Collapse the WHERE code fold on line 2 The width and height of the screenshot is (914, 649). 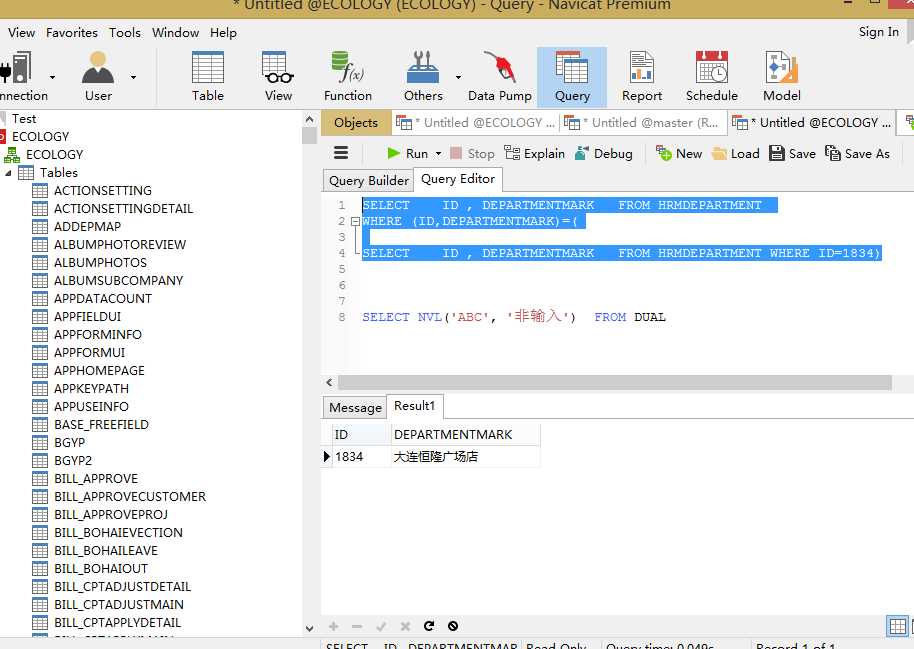click(x=355, y=222)
